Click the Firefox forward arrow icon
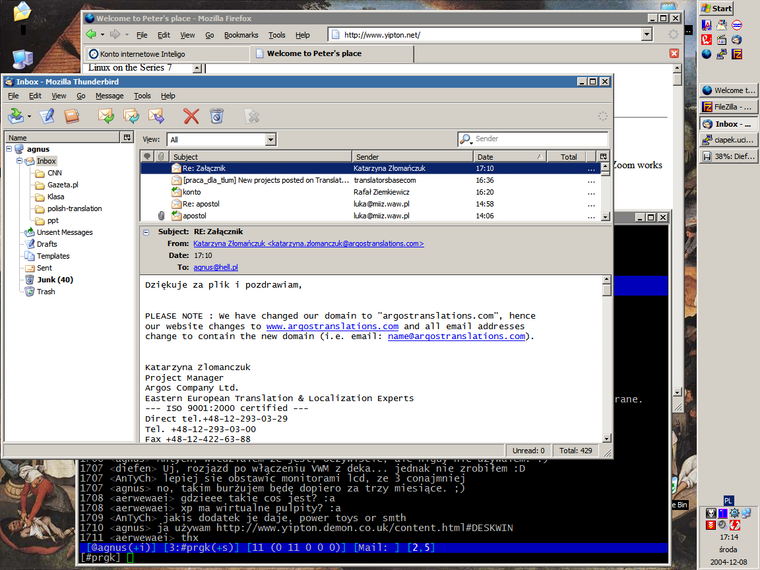Screen dimensions: 760x570 tap(115, 34)
